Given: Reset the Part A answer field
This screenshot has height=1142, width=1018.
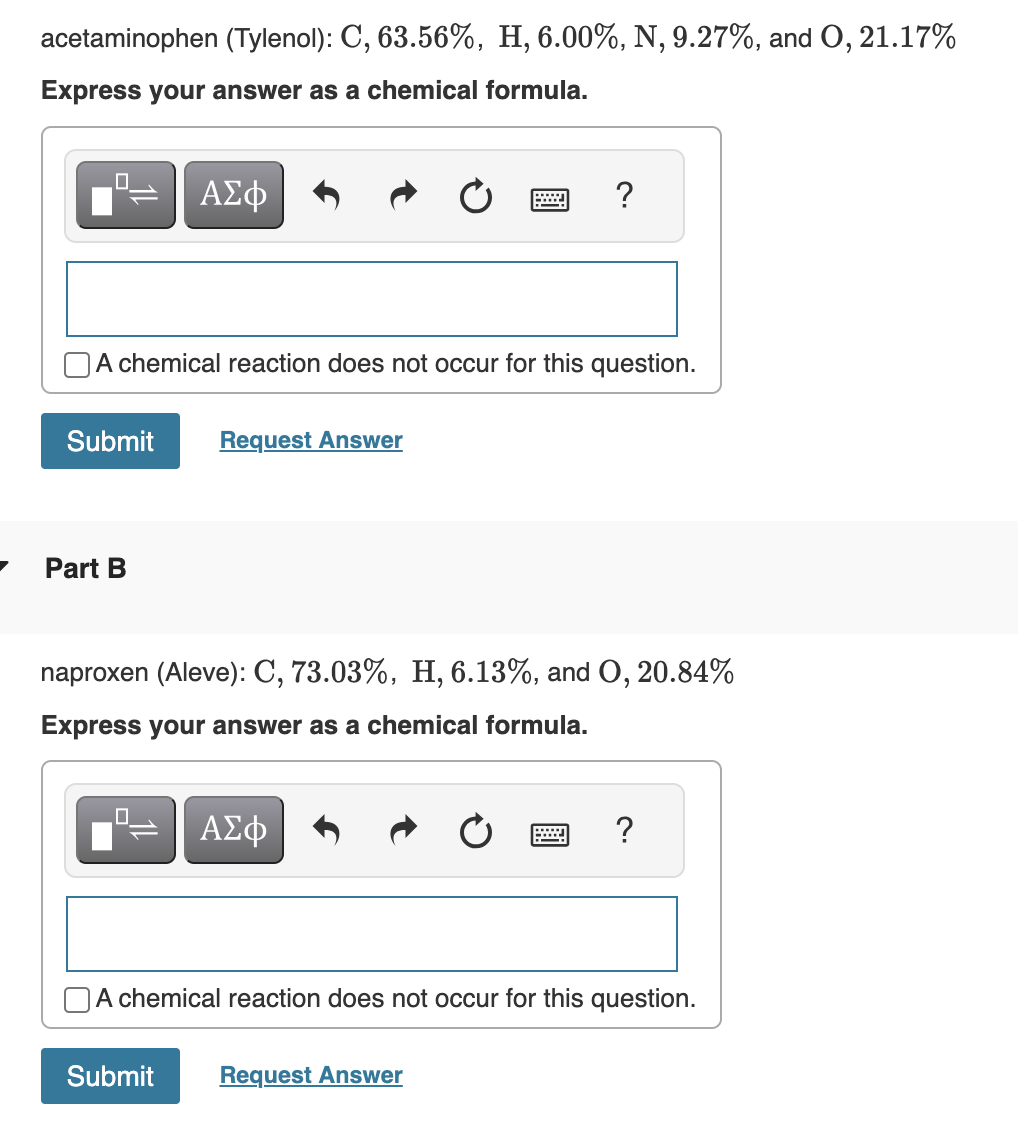Looking at the screenshot, I should pyautogui.click(x=476, y=196).
